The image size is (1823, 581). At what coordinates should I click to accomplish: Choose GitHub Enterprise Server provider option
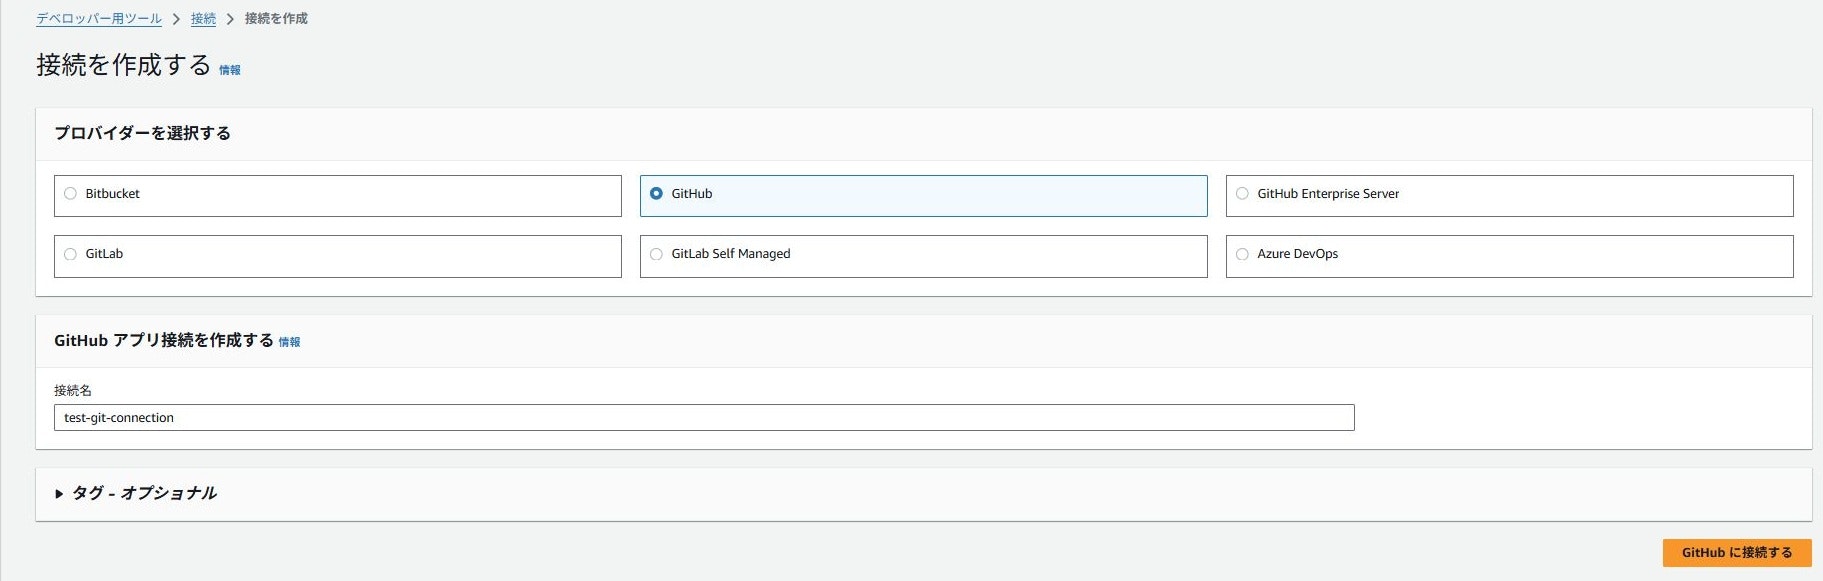pyautogui.click(x=1509, y=196)
